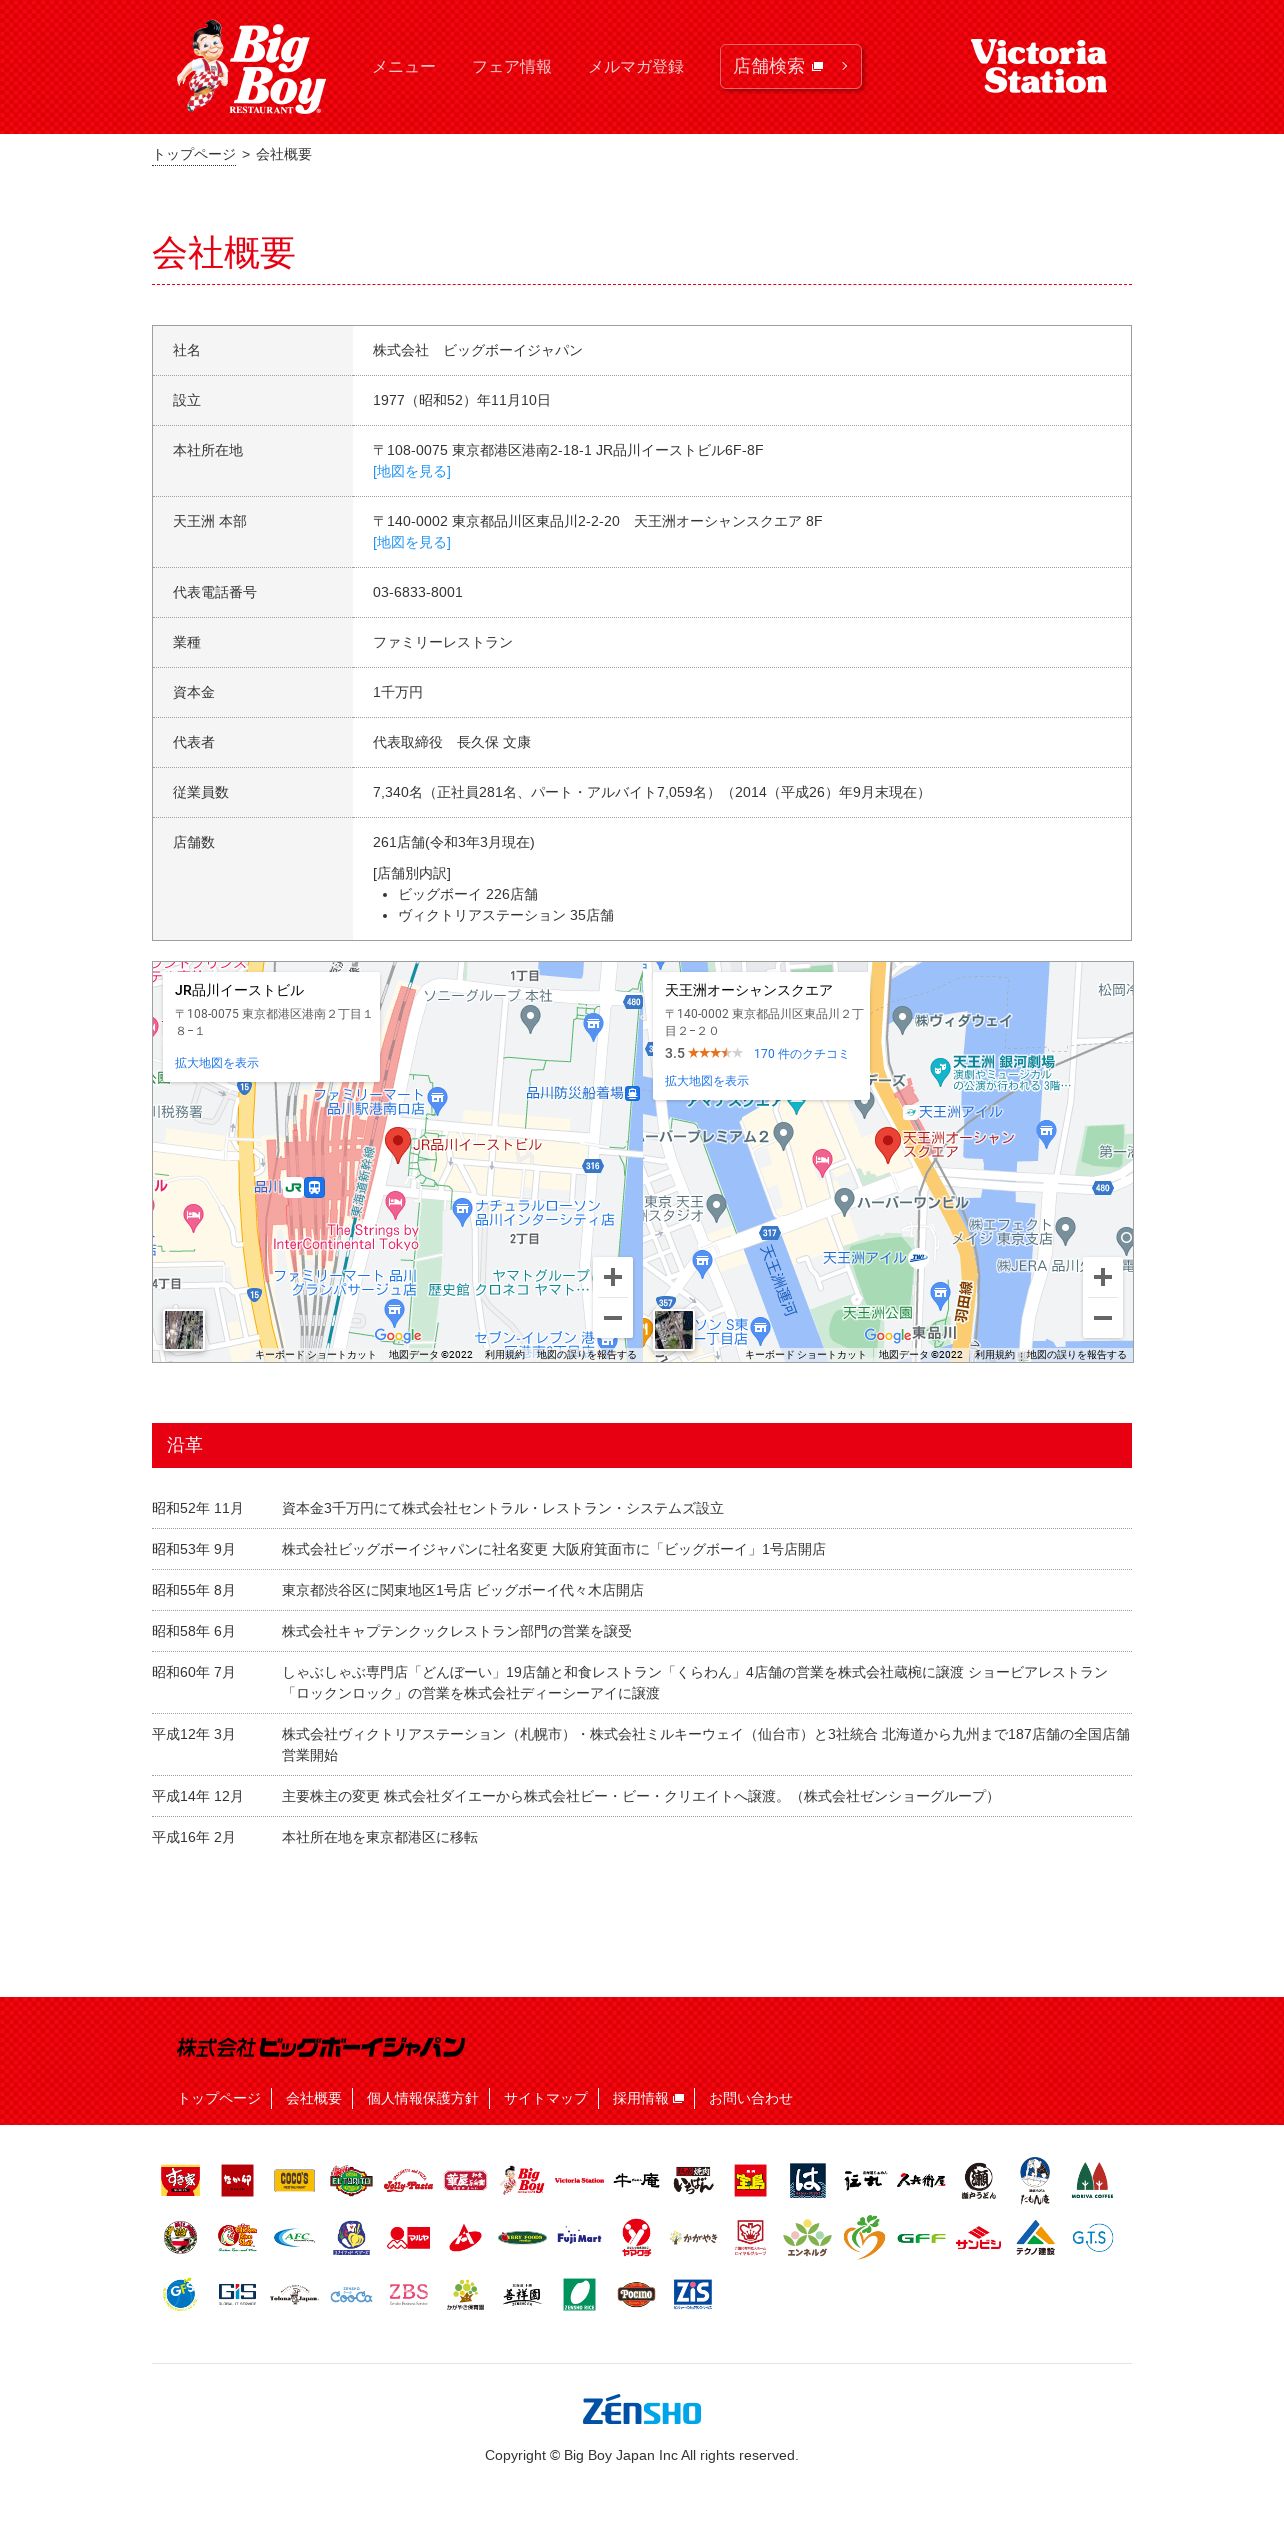The height and width of the screenshot is (2526, 1284).
Task: Click the Big Boy restaurant logo in header
Action: [x=251, y=67]
